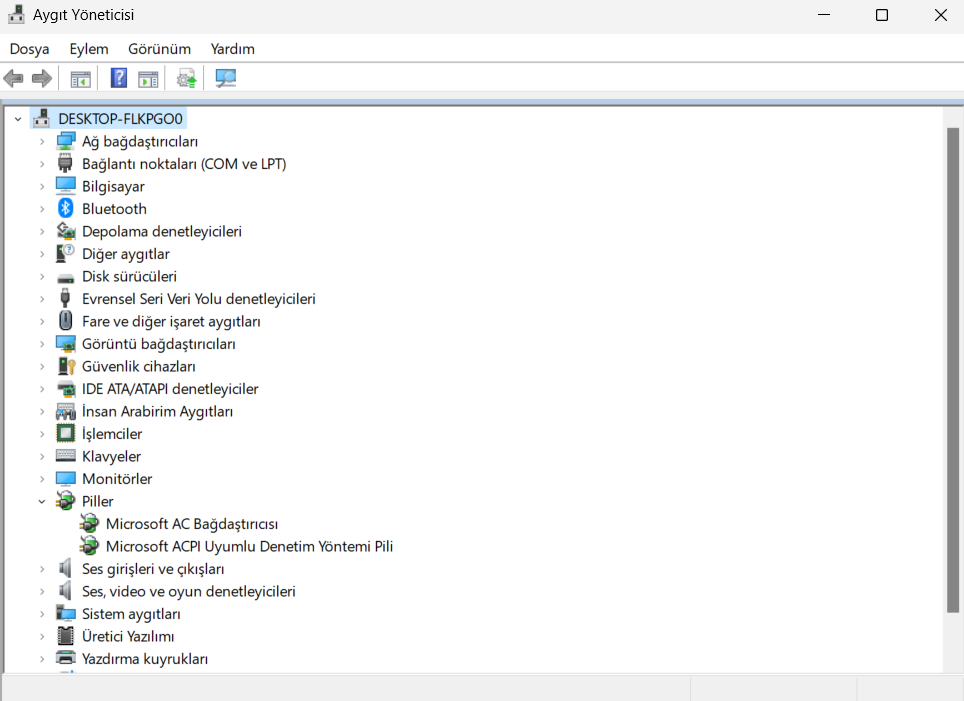Screen dimensions: 964x701
Task: Click the Microsoft AC Bağdaştırıcısı device icon
Action: pyautogui.click(x=89, y=524)
